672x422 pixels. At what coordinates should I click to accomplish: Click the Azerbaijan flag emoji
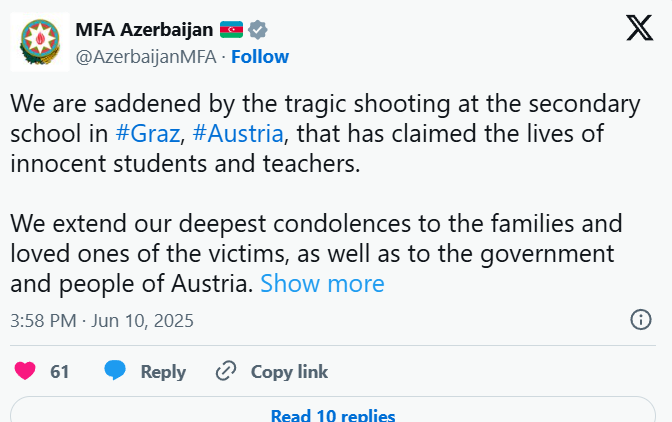point(231,30)
